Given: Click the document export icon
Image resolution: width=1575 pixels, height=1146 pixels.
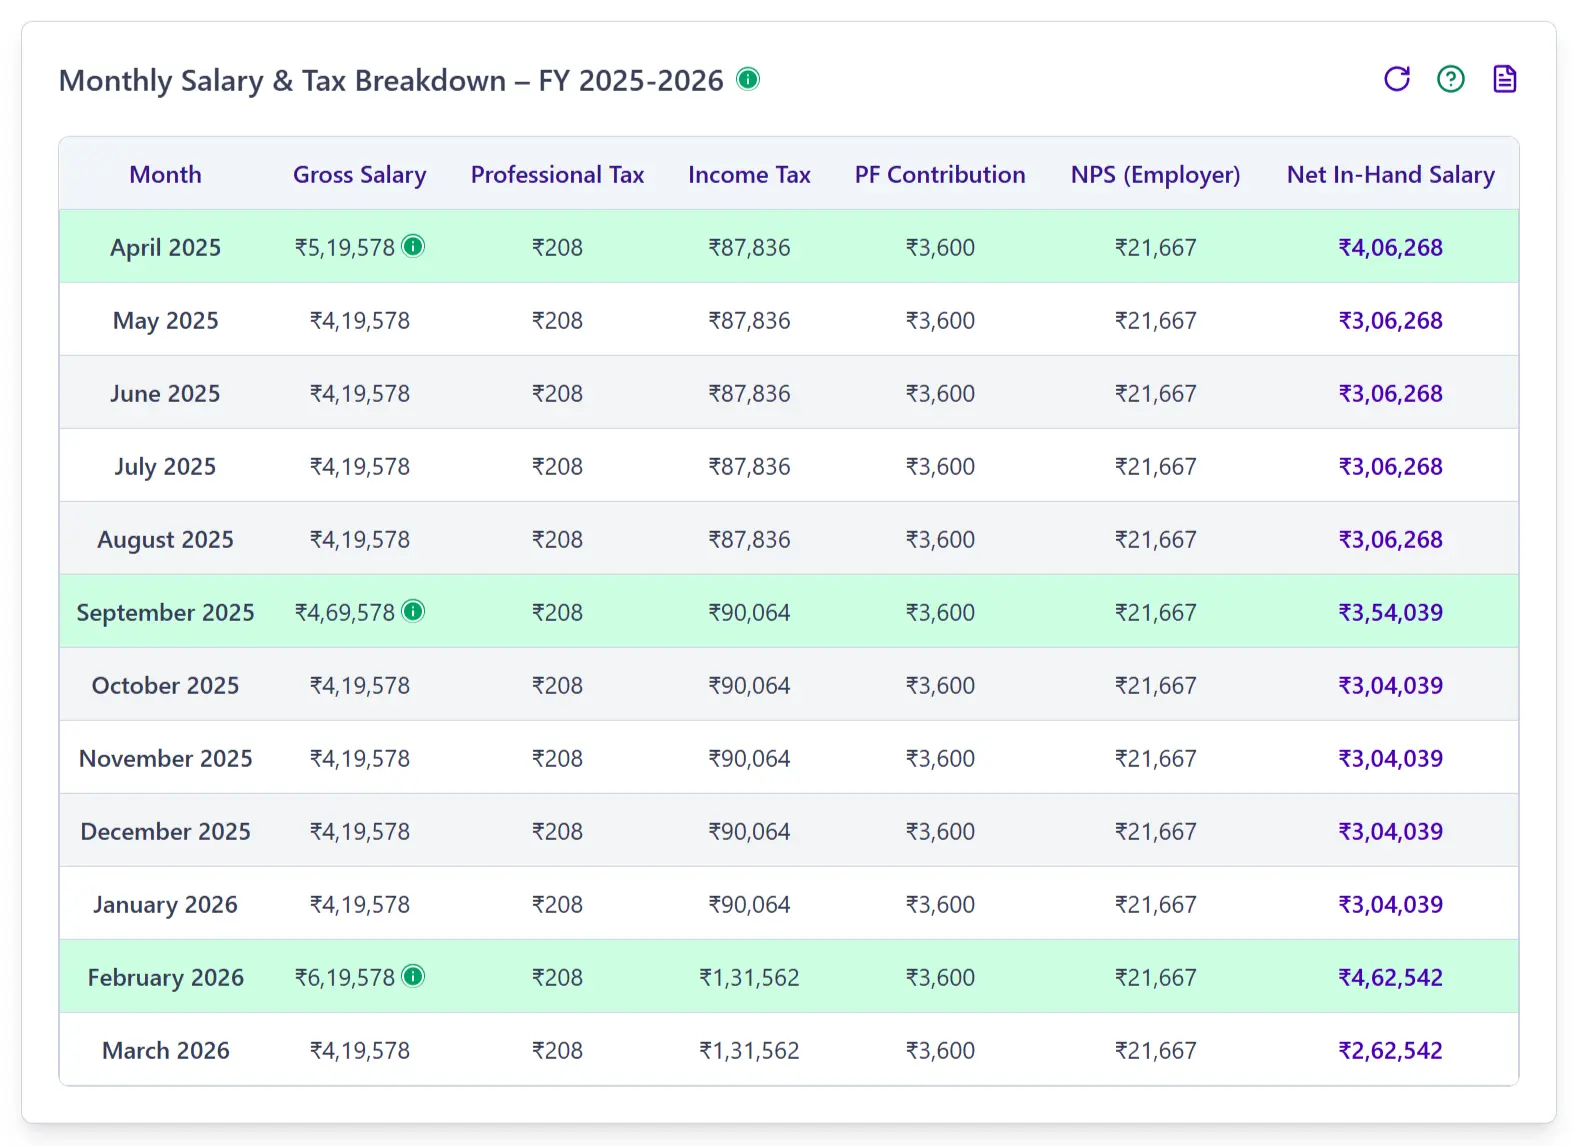Looking at the screenshot, I should click(x=1504, y=79).
